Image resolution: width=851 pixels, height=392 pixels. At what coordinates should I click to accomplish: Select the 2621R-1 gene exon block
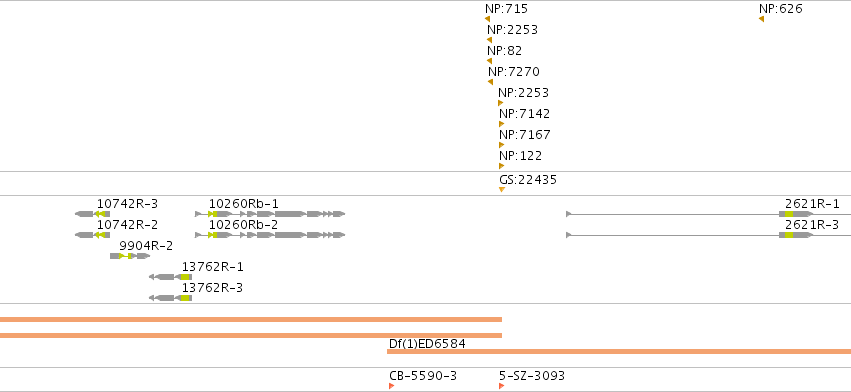796,214
